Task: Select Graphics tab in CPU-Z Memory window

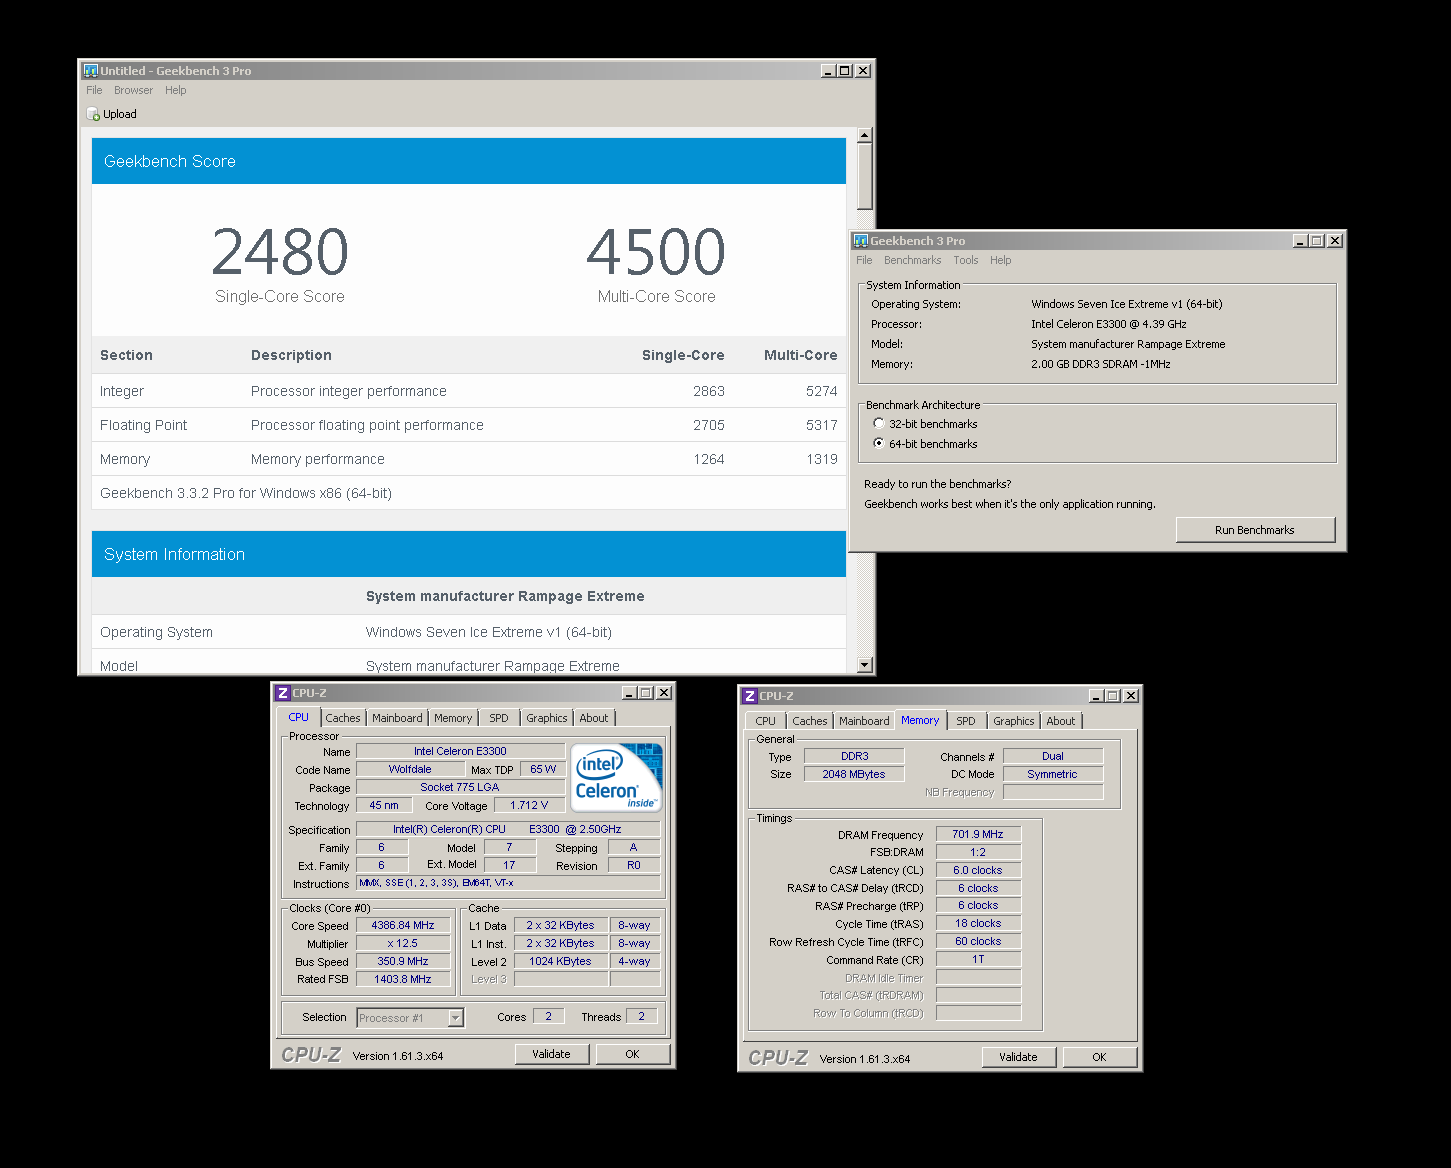Action: tap(1014, 721)
